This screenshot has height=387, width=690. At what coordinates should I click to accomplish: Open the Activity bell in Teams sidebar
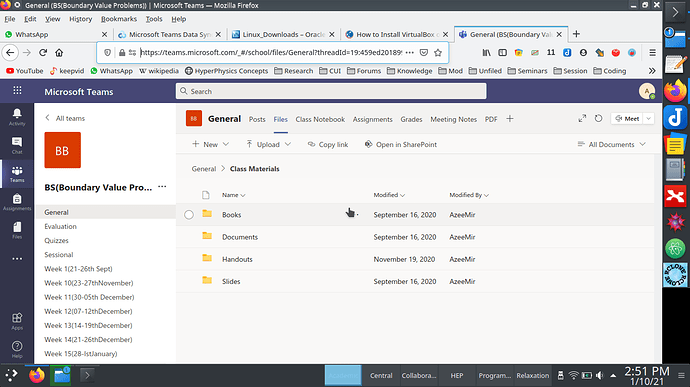click(17, 117)
